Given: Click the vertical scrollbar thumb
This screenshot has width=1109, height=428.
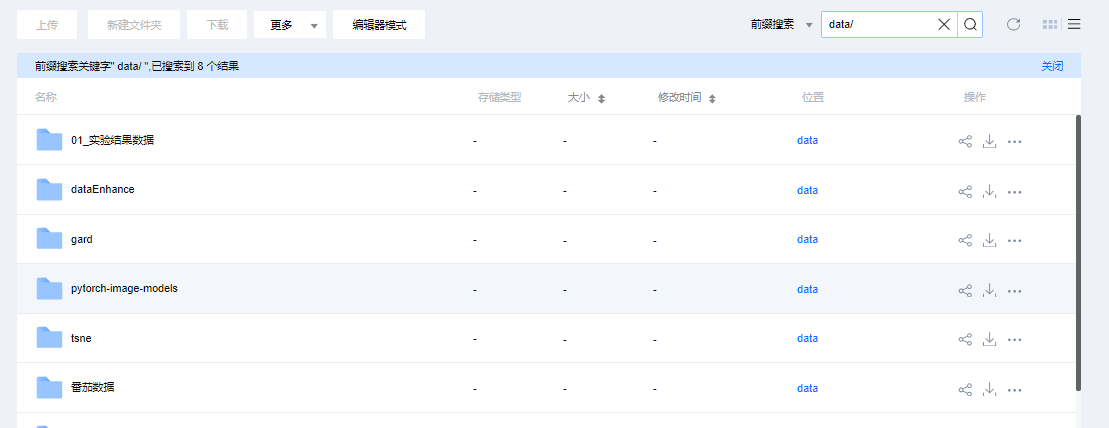Looking at the screenshot, I should tap(1078, 253).
